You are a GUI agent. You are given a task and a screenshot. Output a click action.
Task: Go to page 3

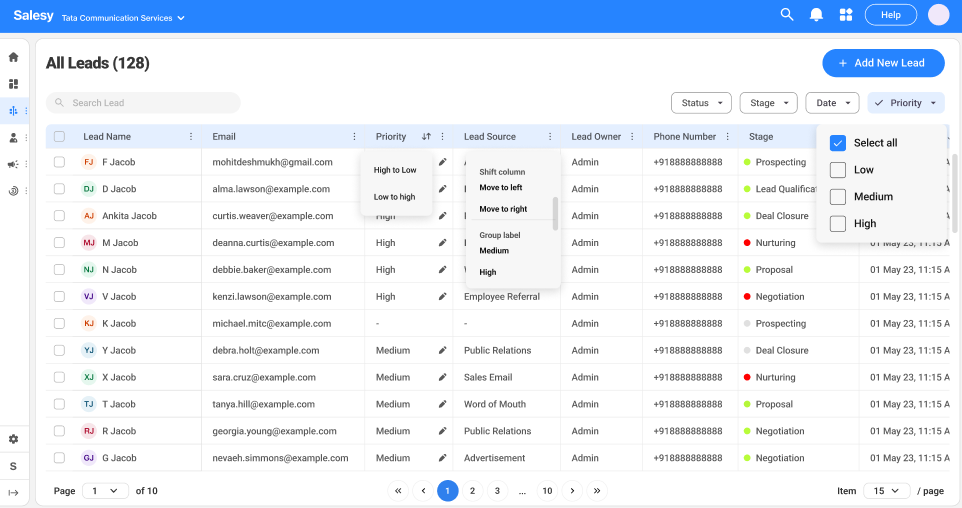pos(497,491)
